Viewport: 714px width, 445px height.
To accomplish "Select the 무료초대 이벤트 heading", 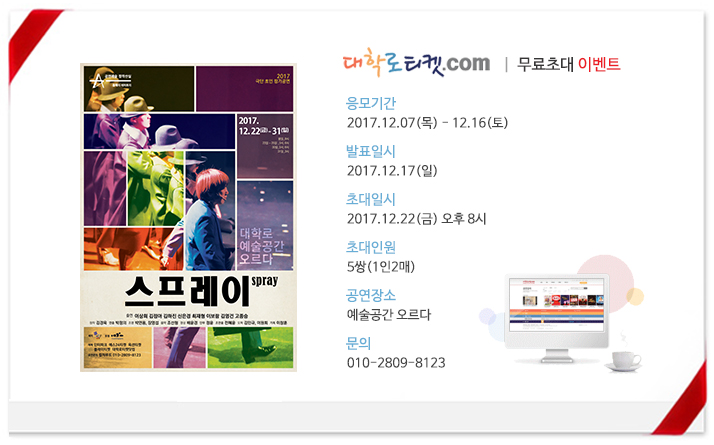I will 568,64.
